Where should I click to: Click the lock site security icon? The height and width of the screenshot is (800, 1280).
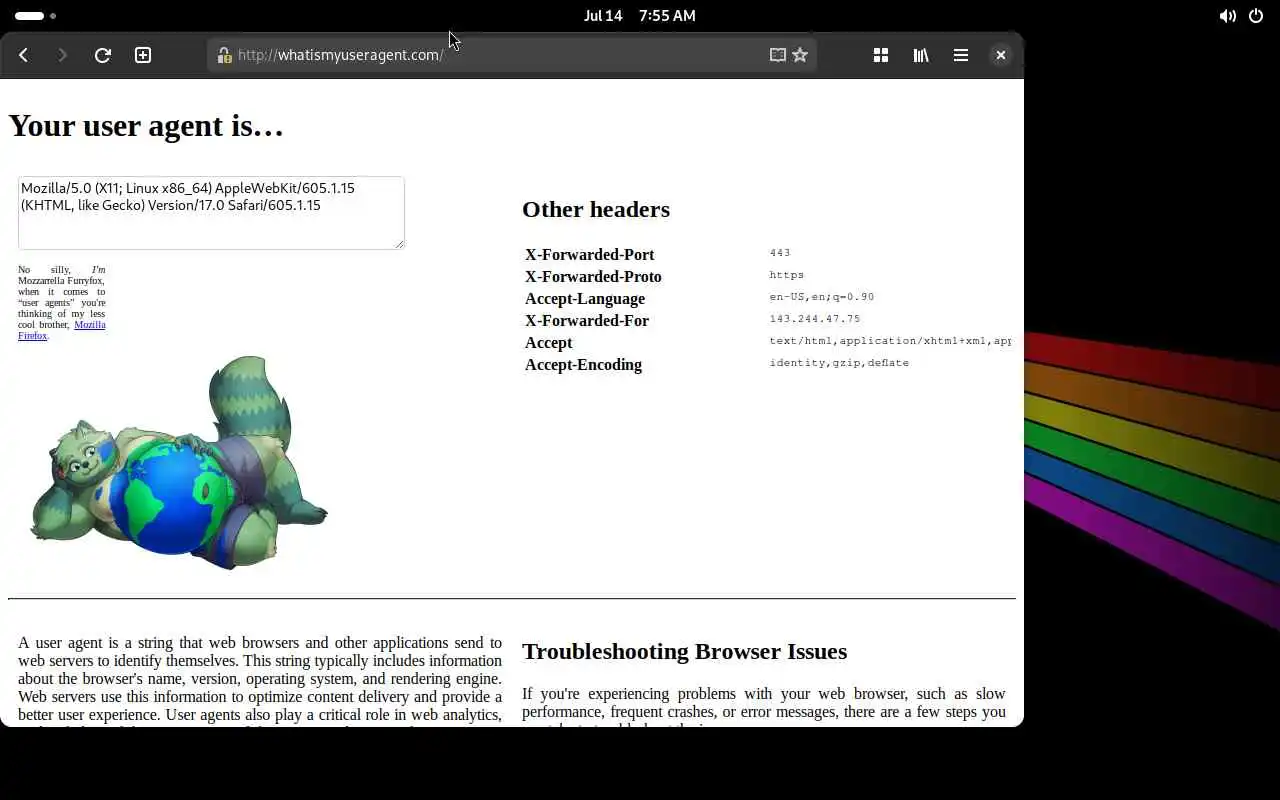coord(224,55)
